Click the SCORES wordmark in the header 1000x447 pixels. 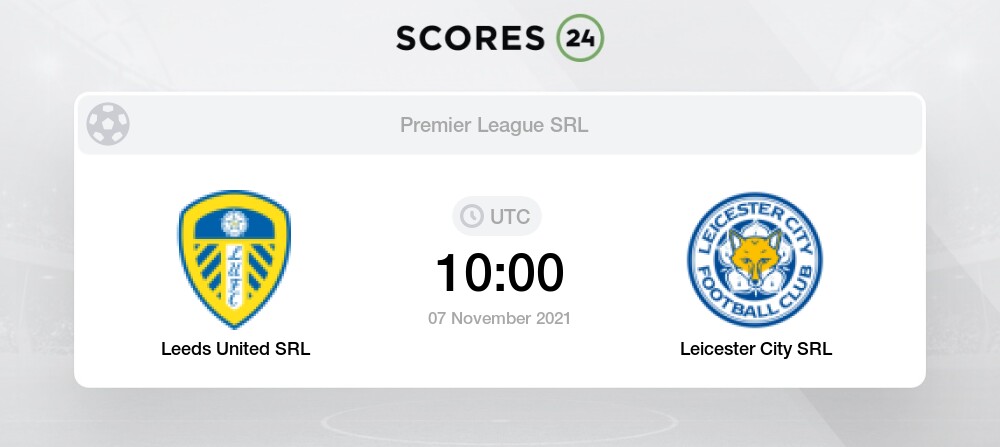tap(471, 38)
